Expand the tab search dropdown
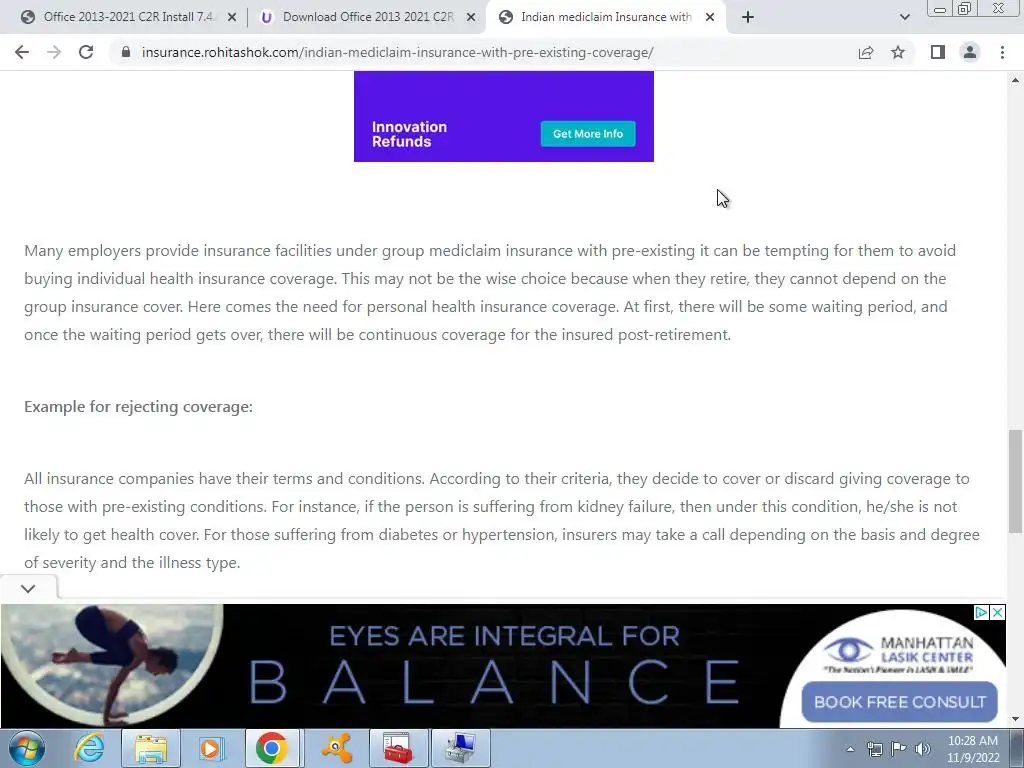 pos(904,17)
